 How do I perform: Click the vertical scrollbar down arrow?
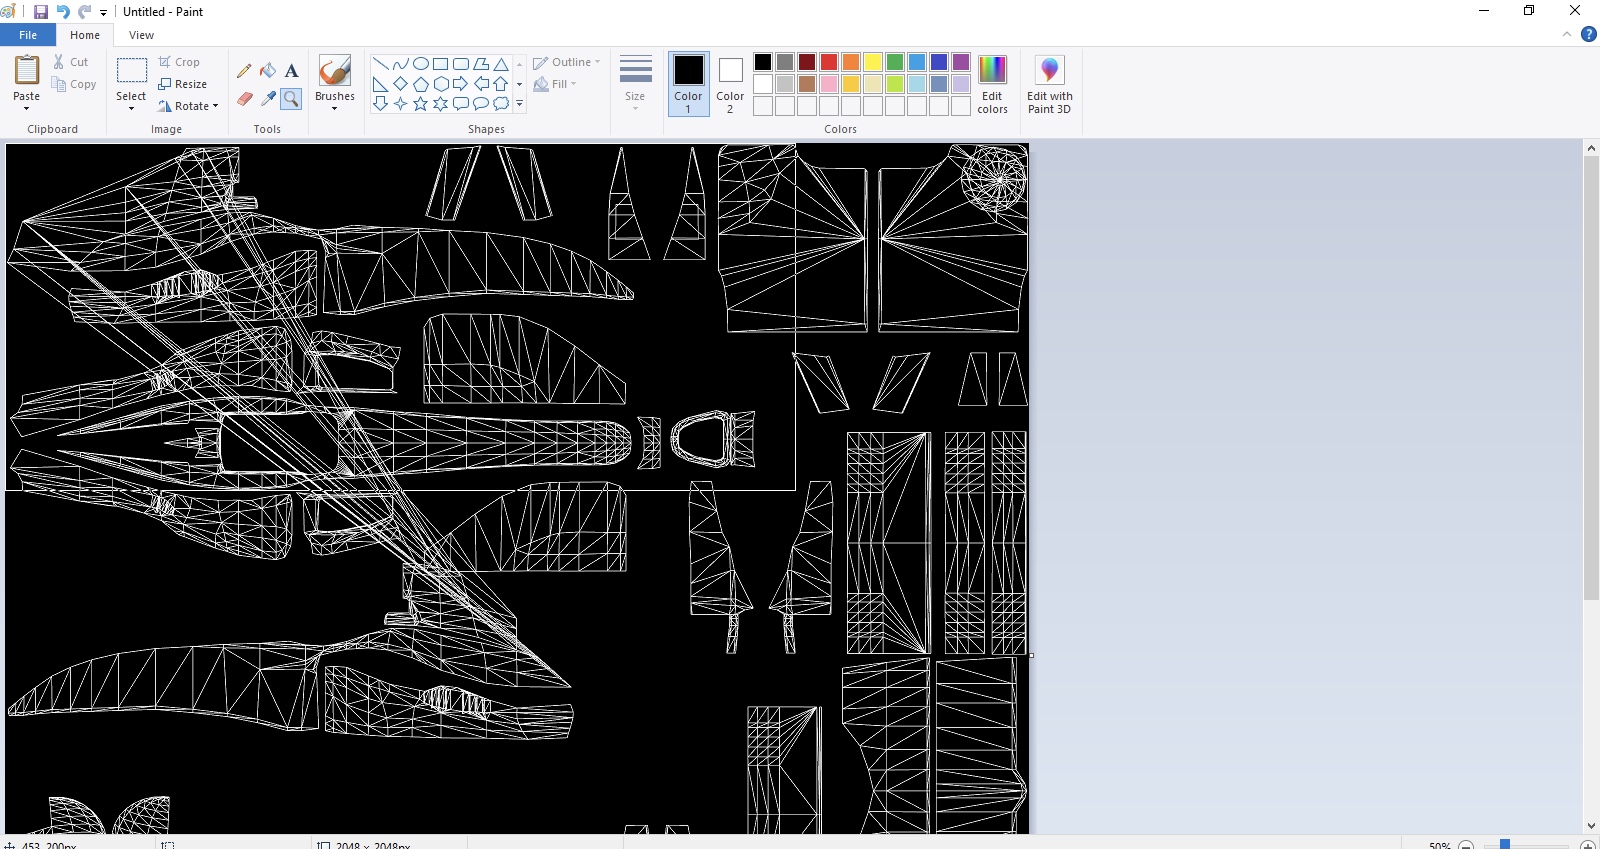coord(1591,826)
